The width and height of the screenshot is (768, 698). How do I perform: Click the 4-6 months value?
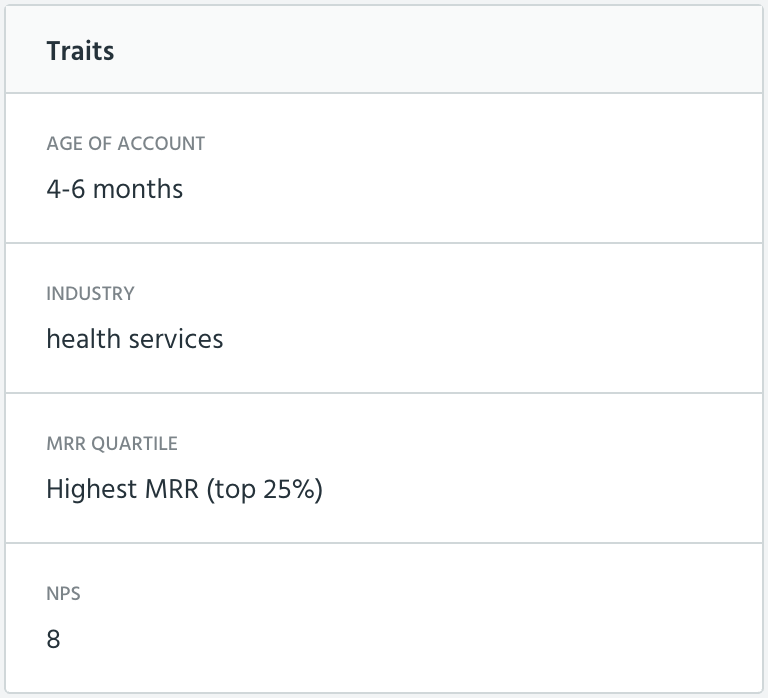(115, 189)
